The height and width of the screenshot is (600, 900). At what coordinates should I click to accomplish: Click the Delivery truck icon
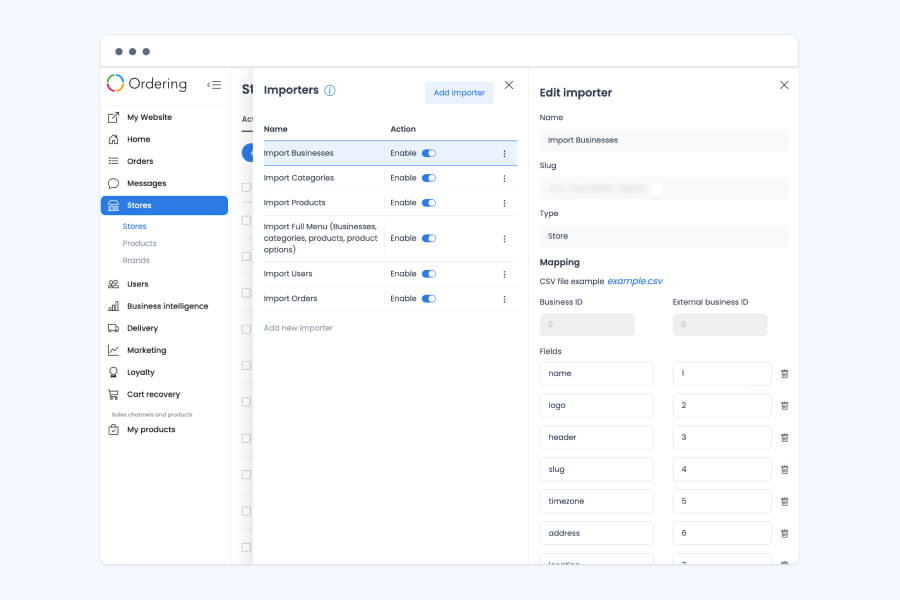point(114,328)
